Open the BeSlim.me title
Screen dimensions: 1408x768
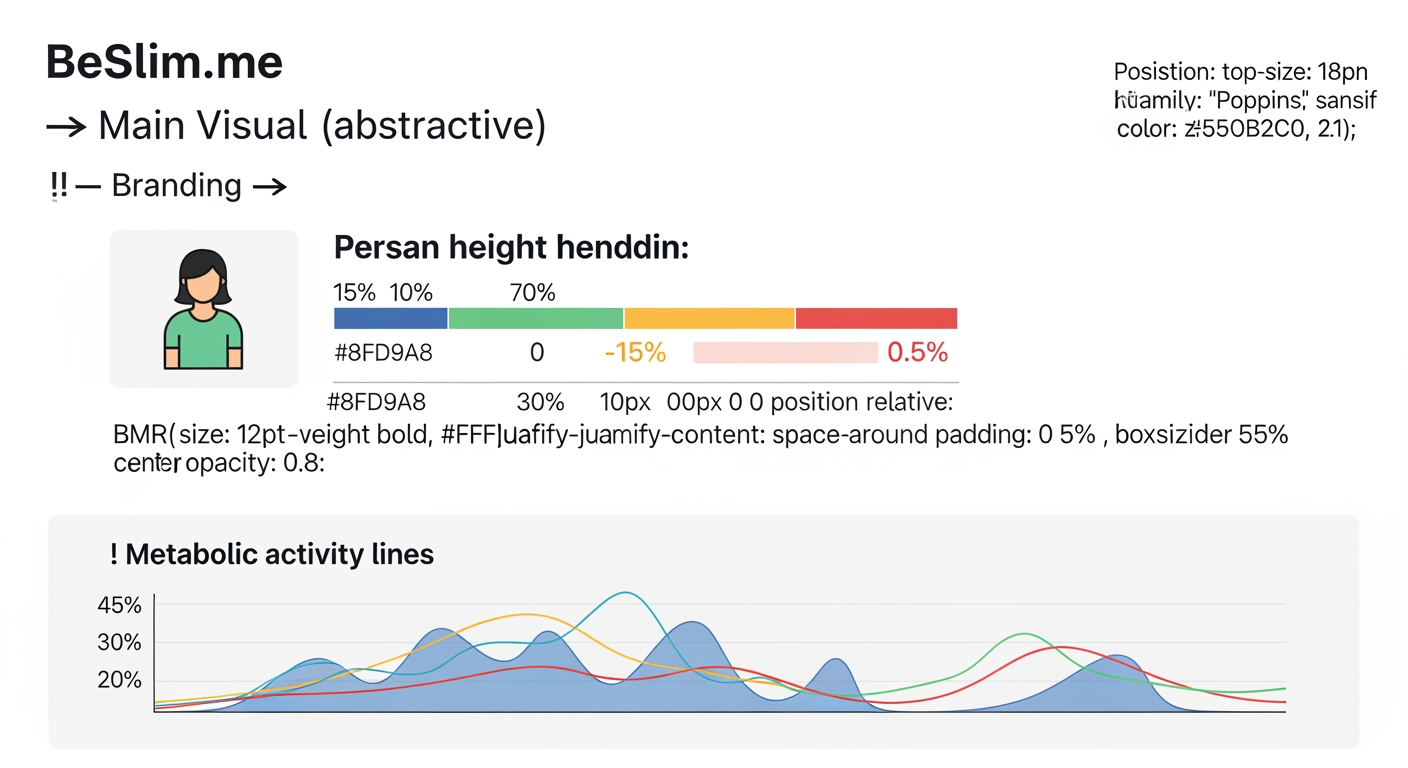pos(165,64)
